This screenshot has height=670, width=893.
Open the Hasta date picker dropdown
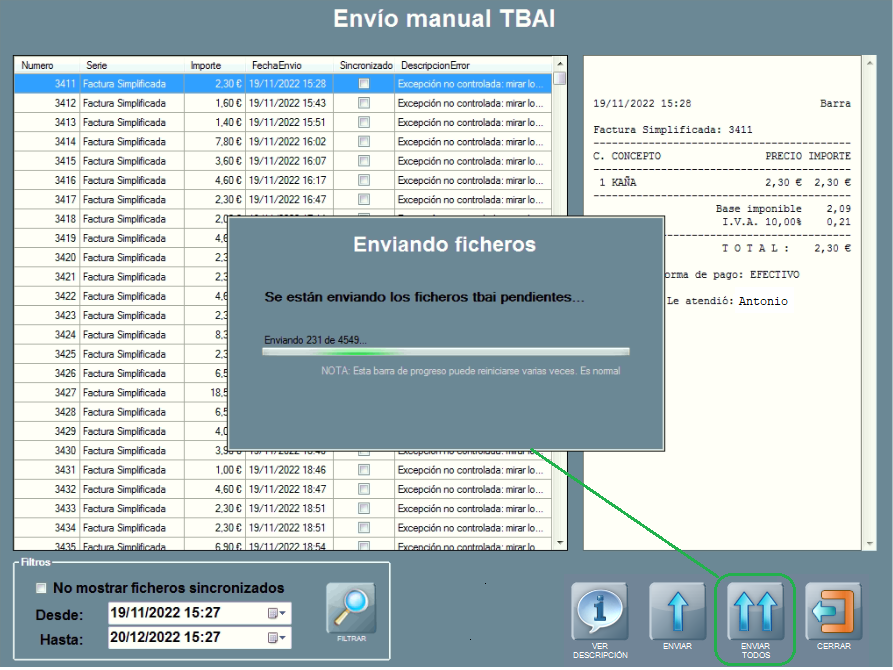tap(277, 638)
